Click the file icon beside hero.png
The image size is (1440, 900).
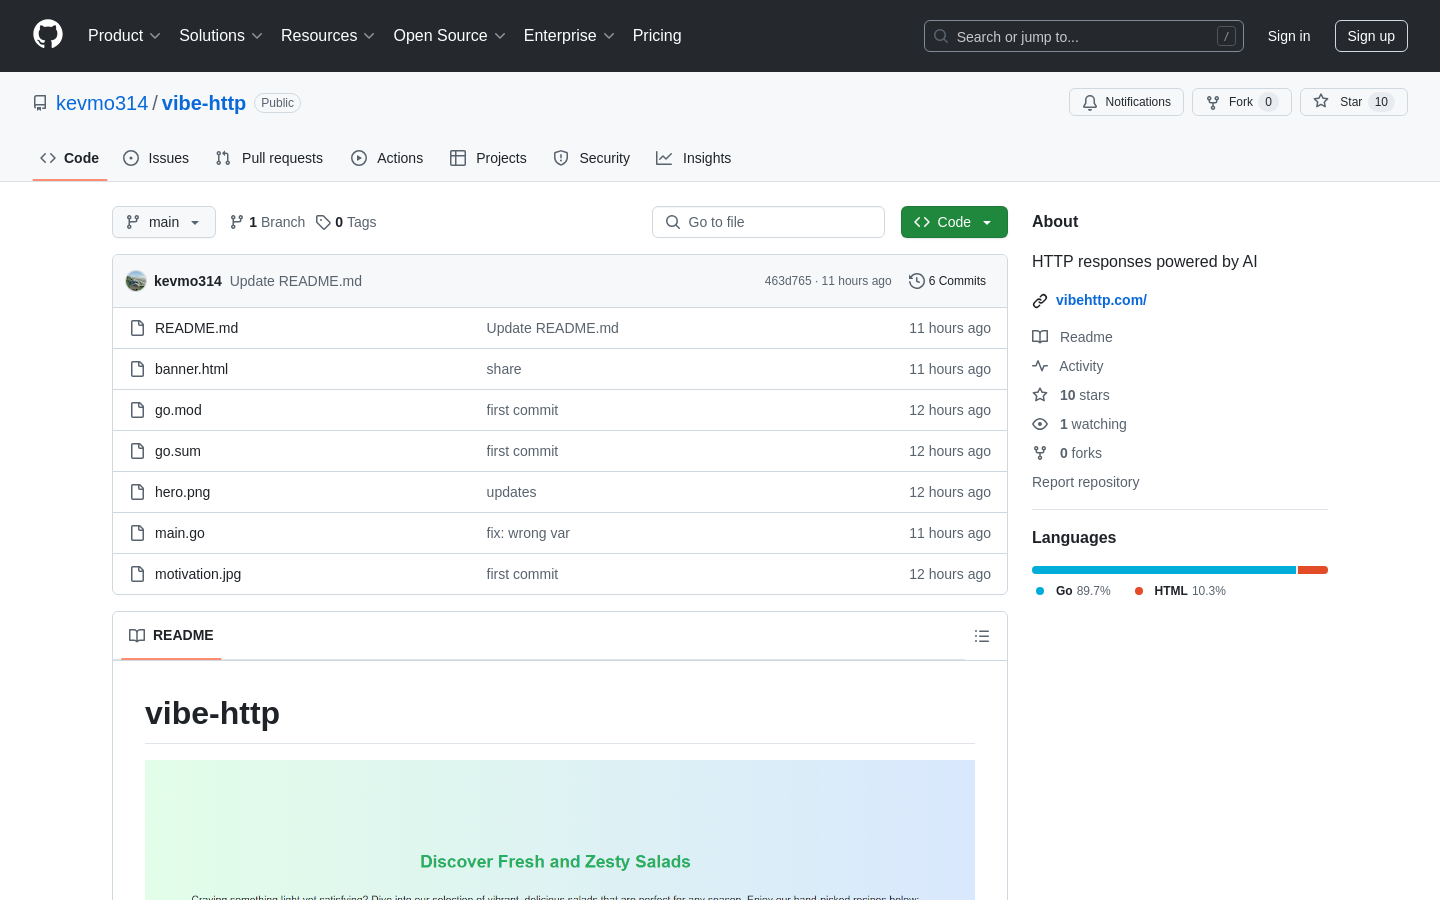(138, 492)
